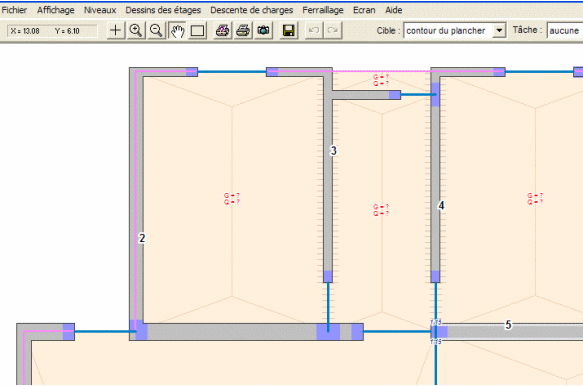This screenshot has width=583, height=386.
Task: Open print preview with question mark printer
Action: 223,30
